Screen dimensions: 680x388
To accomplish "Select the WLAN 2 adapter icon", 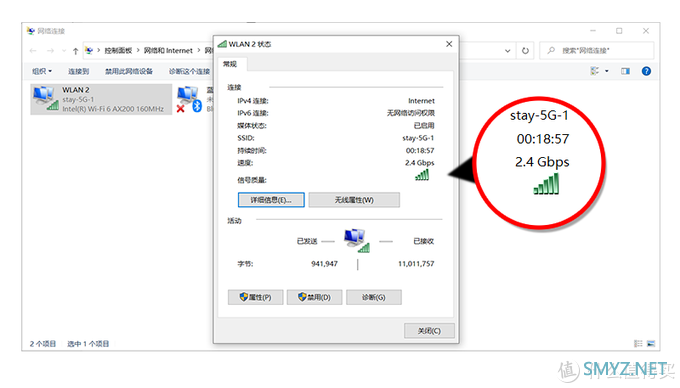I will (46, 98).
